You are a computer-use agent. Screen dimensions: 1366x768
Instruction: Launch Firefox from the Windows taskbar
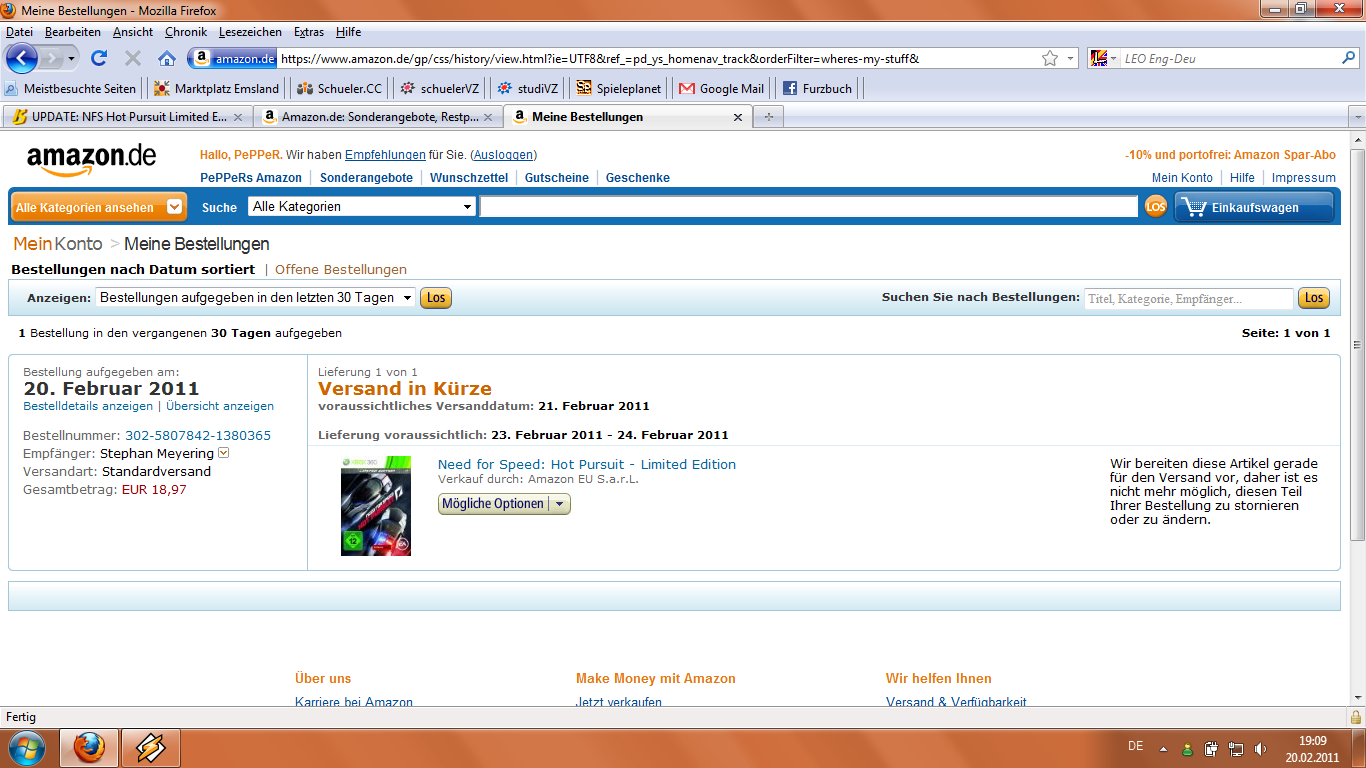tap(89, 747)
